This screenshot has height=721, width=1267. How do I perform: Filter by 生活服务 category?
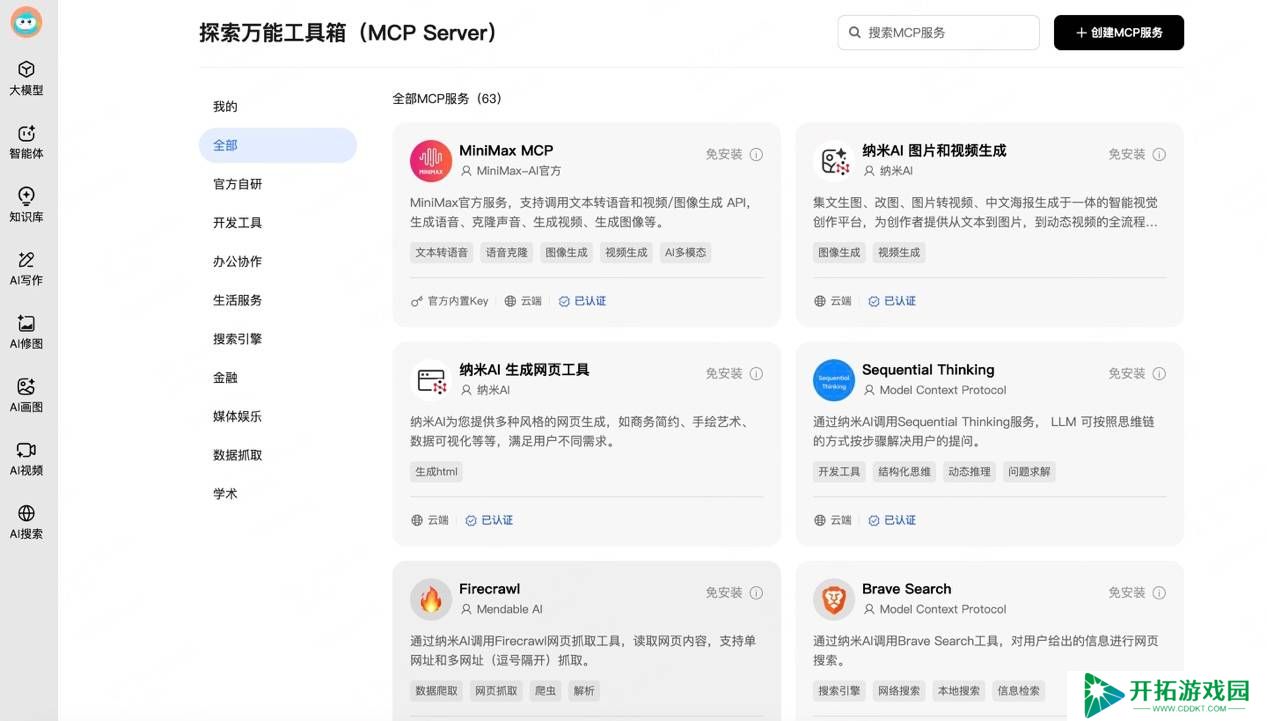pos(278,300)
